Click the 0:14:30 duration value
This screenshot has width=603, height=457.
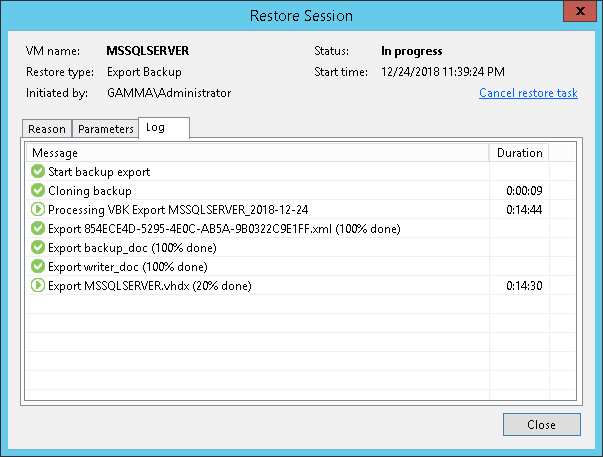point(524,286)
